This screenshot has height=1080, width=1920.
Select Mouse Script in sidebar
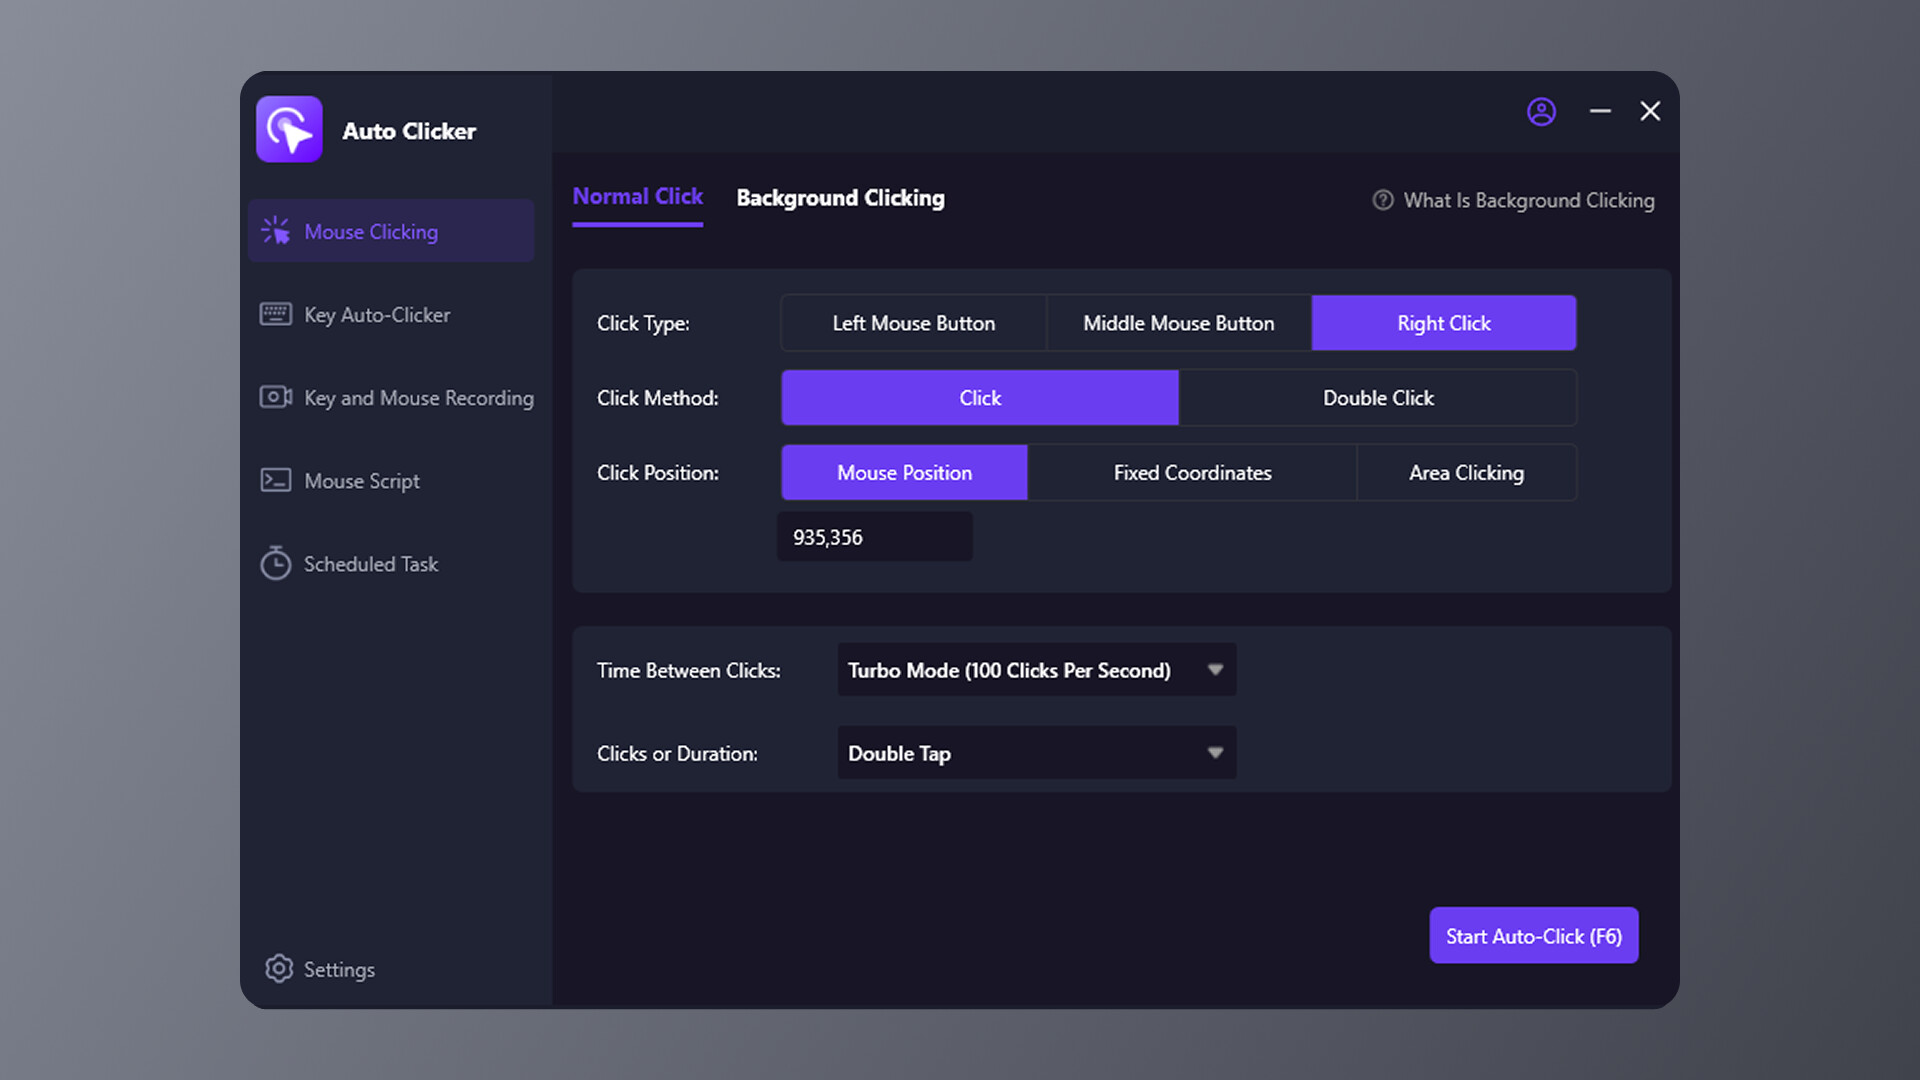coord(361,480)
